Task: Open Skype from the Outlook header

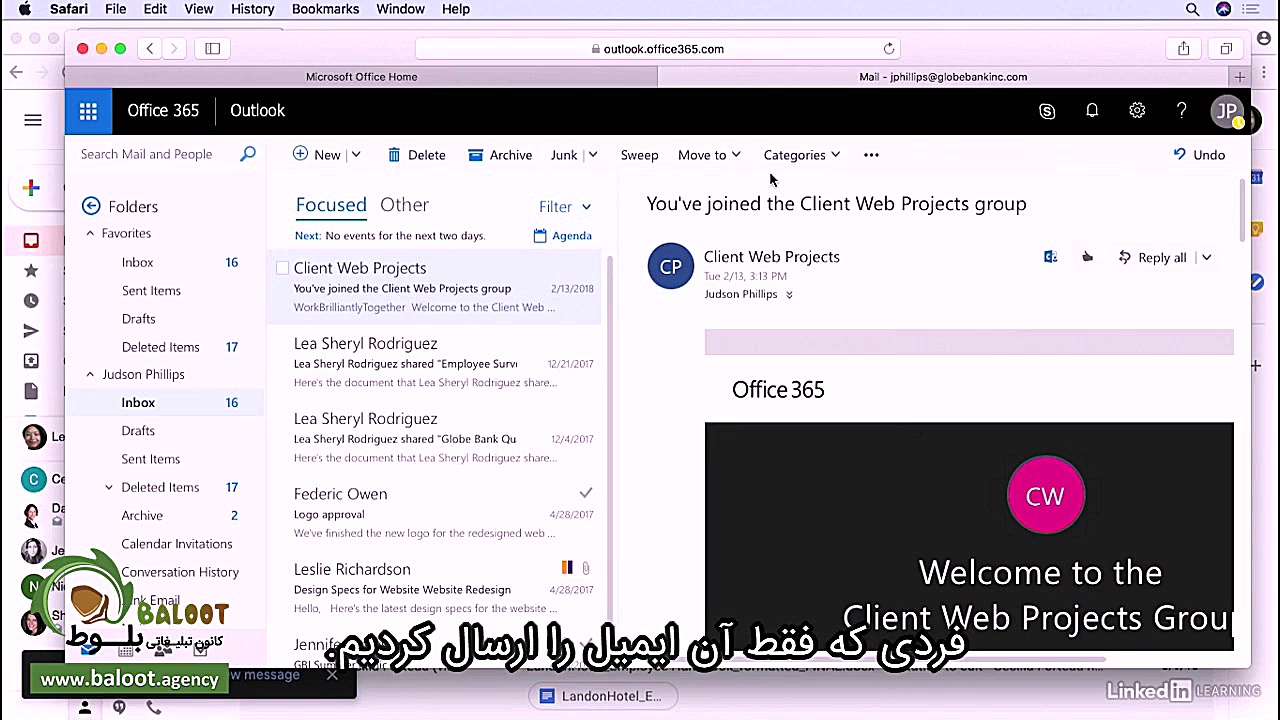Action: (x=1047, y=111)
